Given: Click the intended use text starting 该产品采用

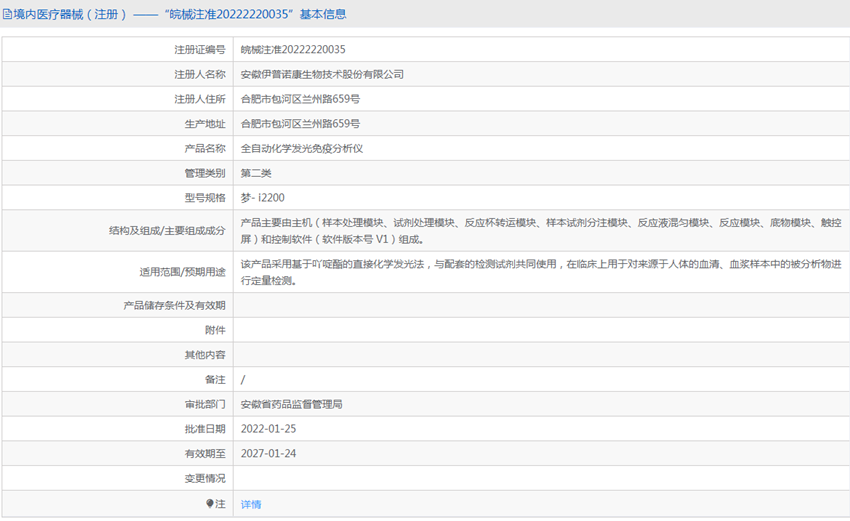Looking at the screenshot, I should point(541,272).
